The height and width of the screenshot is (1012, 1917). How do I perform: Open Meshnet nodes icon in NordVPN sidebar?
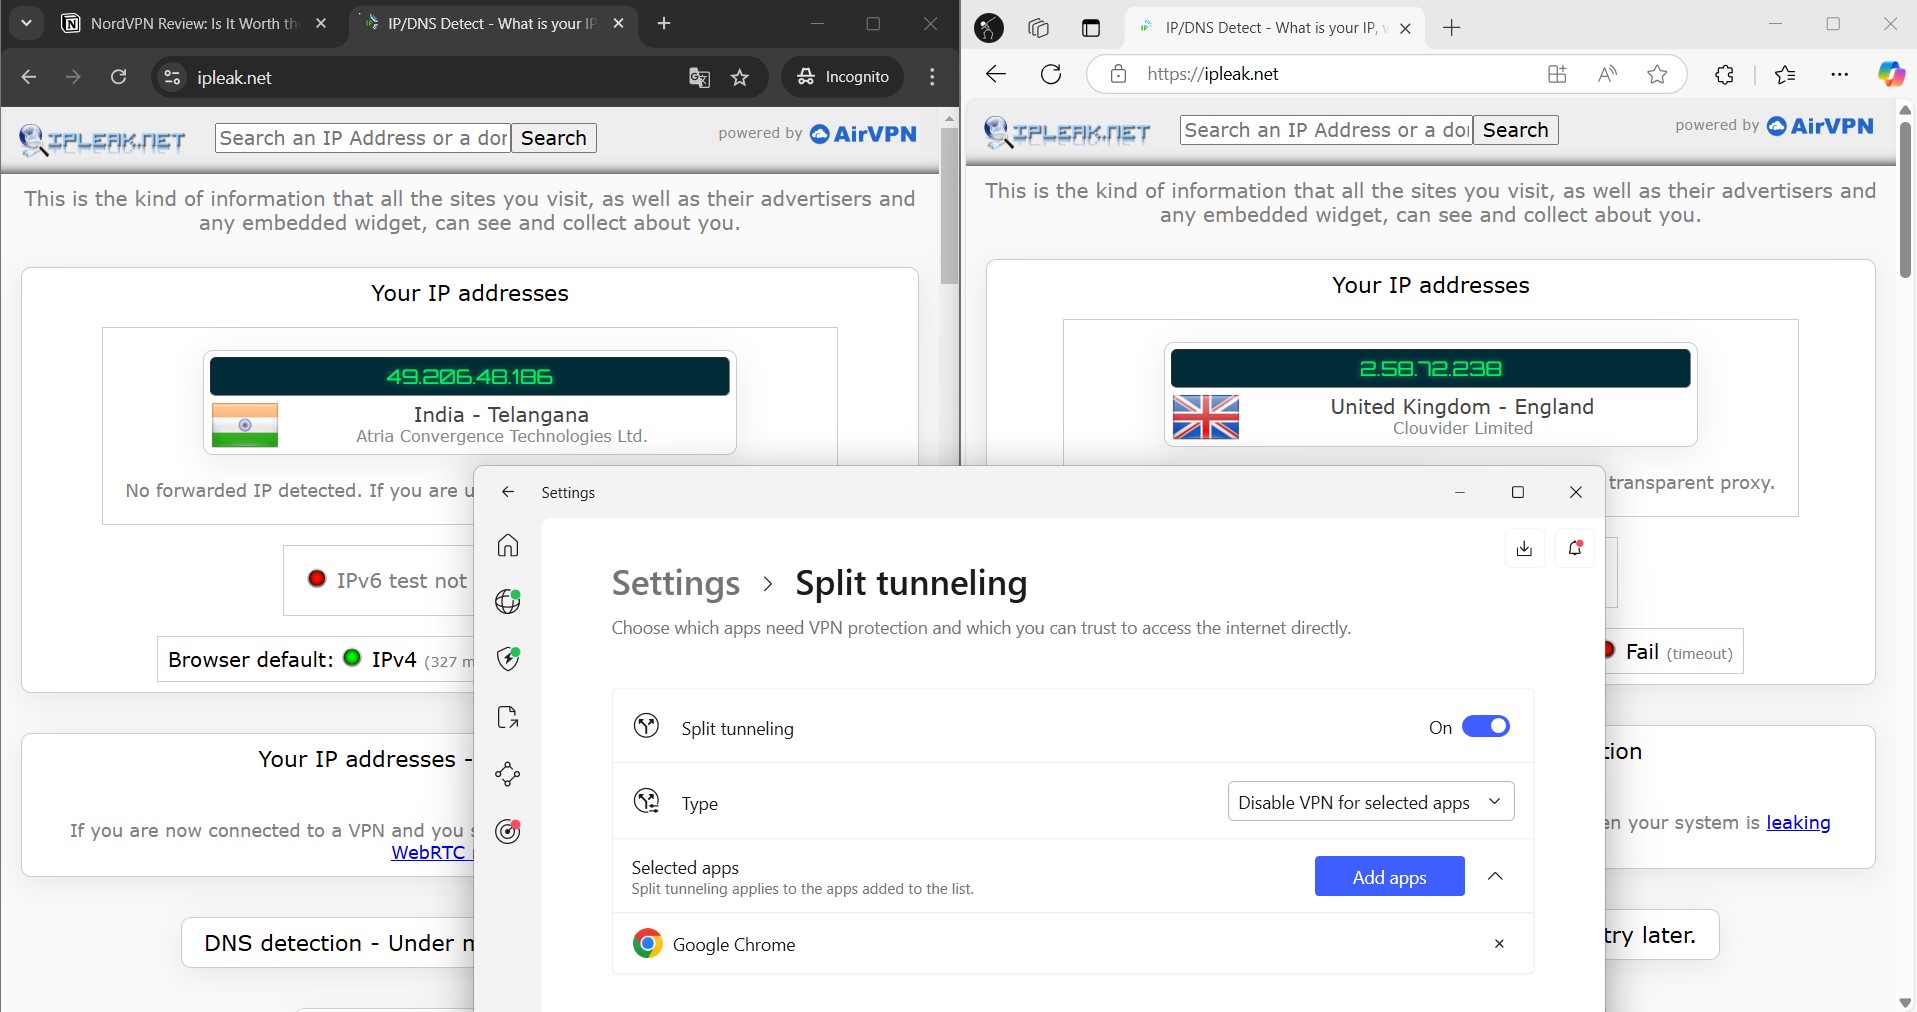point(508,773)
